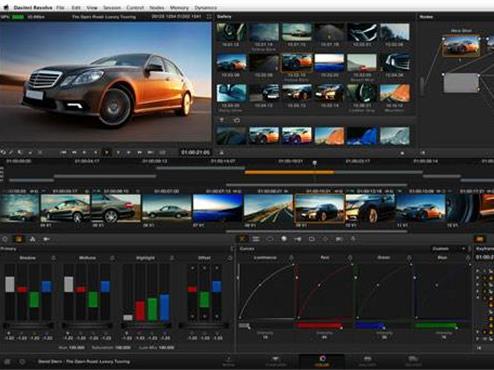Open the View menu
494x370 pixels.
pos(92,7)
